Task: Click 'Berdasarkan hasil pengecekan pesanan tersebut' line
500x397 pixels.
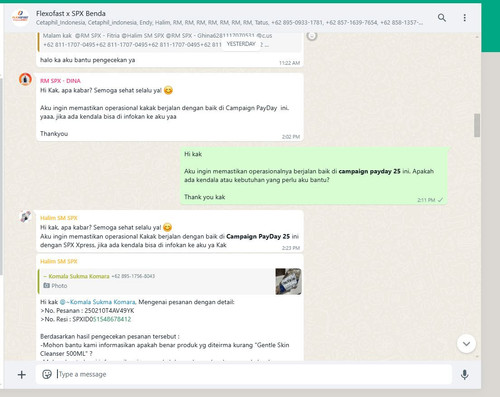Action: click(110, 336)
